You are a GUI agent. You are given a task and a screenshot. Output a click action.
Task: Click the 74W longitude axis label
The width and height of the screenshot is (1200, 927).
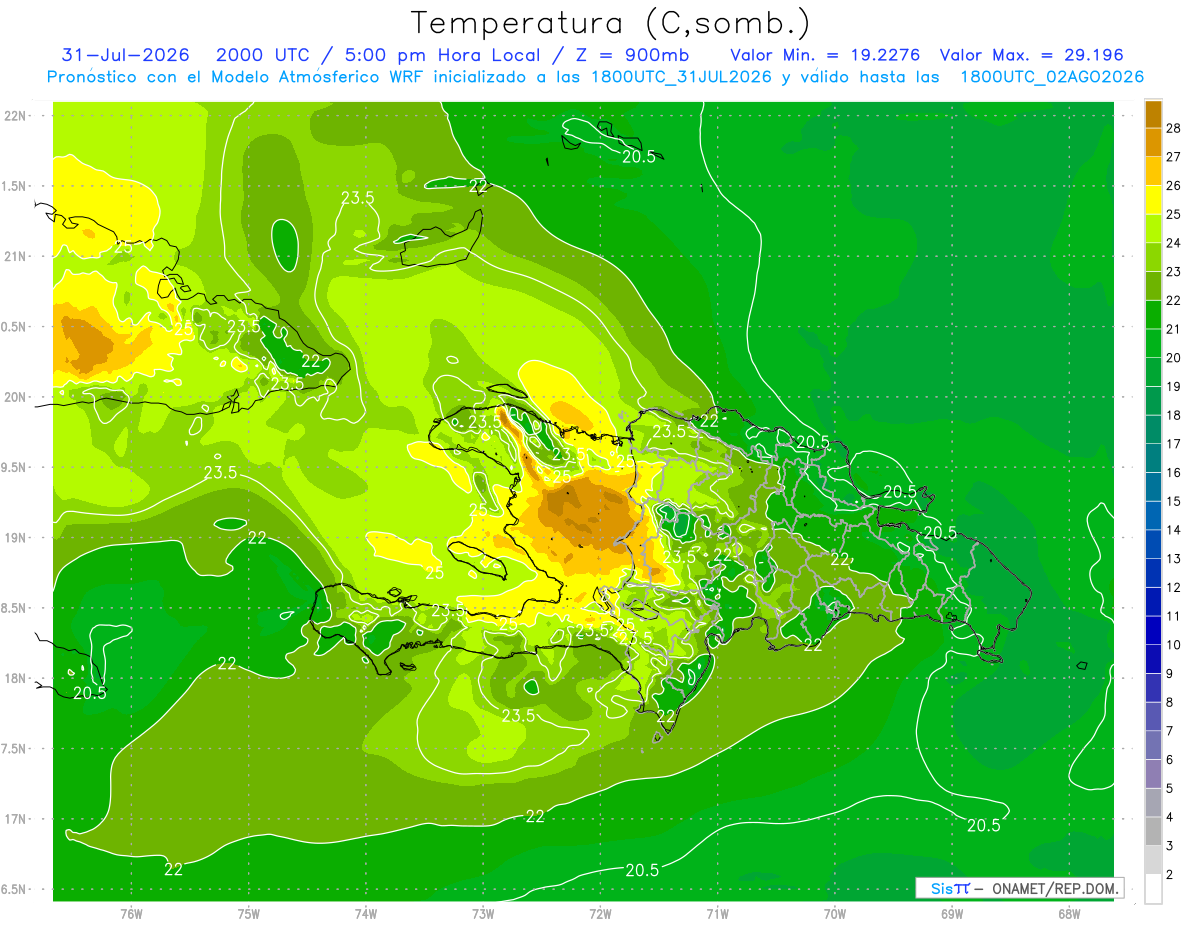click(366, 913)
